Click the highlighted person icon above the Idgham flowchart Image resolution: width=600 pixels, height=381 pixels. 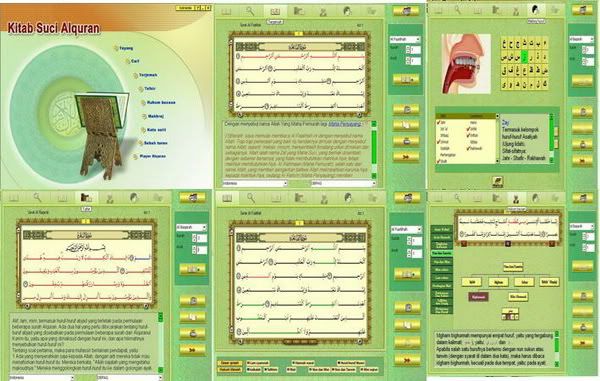516,198
